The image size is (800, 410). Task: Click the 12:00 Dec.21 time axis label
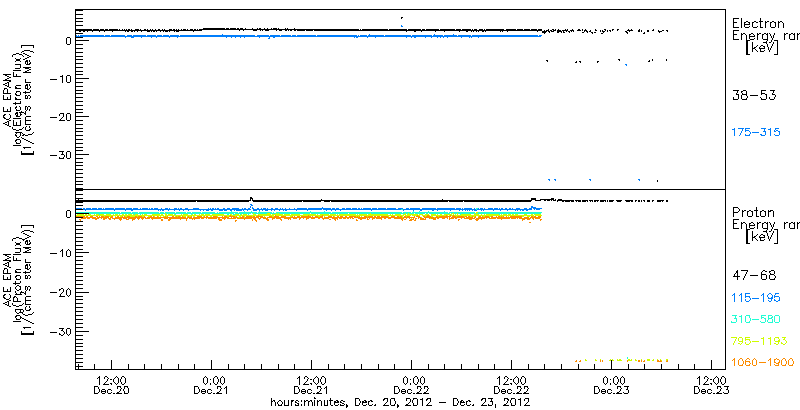click(311, 386)
